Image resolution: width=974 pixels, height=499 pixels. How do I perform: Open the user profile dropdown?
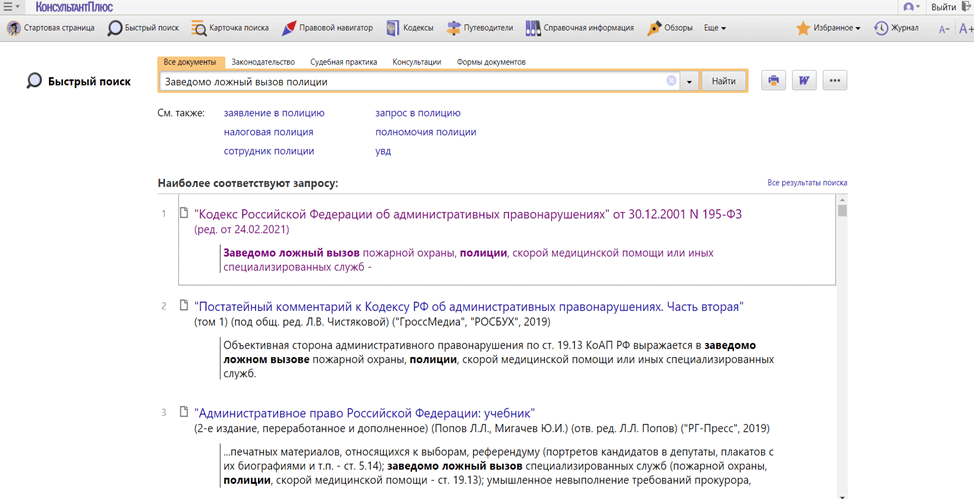(911, 7)
